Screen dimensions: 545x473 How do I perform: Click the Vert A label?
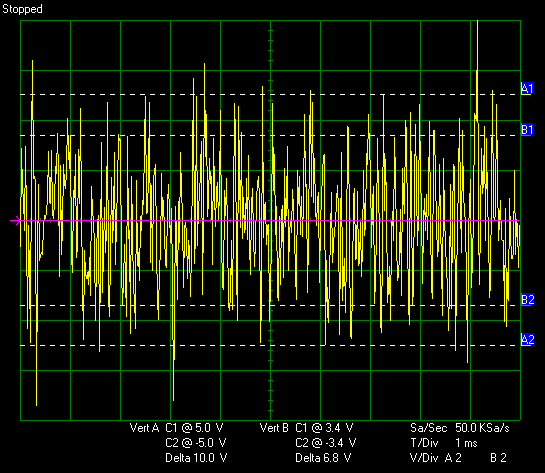click(144, 428)
